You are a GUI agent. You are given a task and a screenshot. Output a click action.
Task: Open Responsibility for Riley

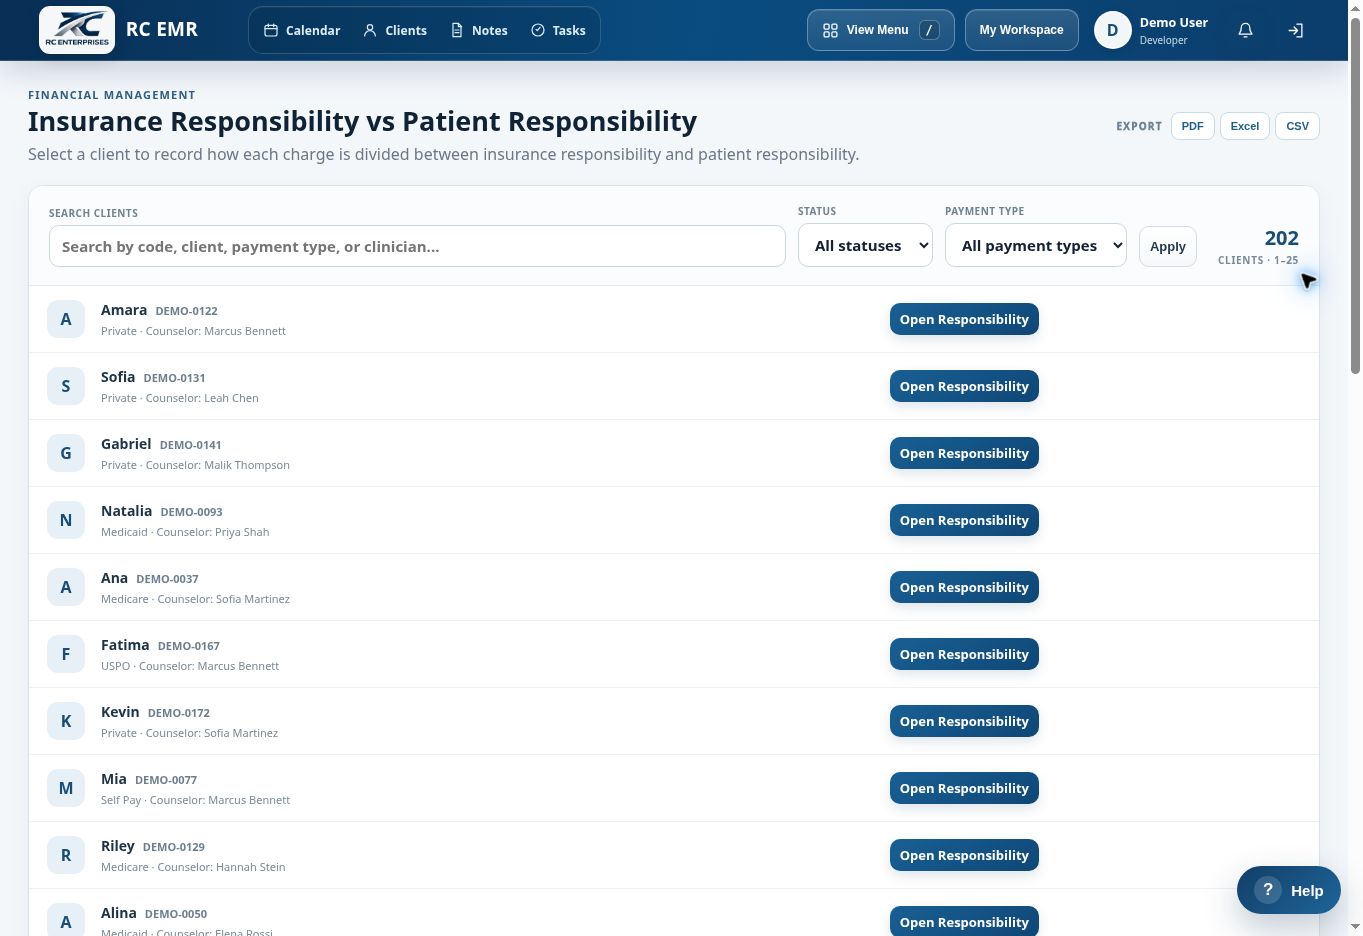[x=964, y=855]
